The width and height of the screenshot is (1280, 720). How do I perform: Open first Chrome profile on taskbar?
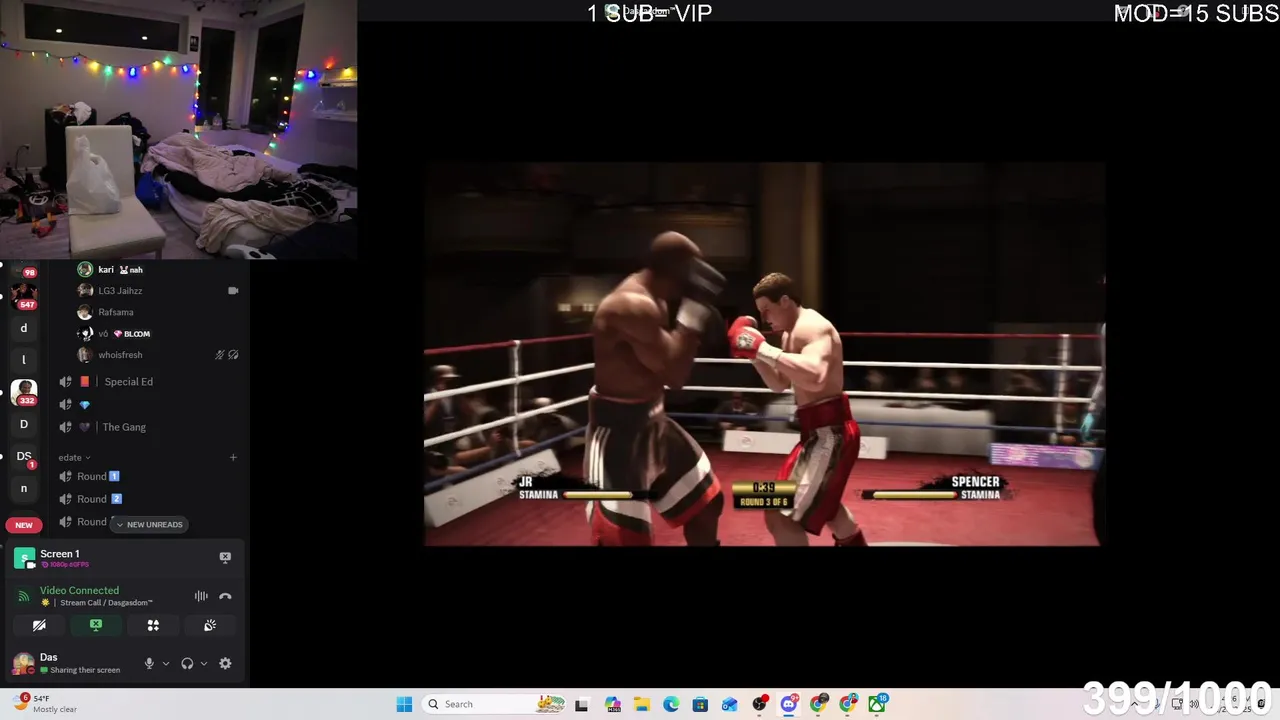click(x=819, y=704)
